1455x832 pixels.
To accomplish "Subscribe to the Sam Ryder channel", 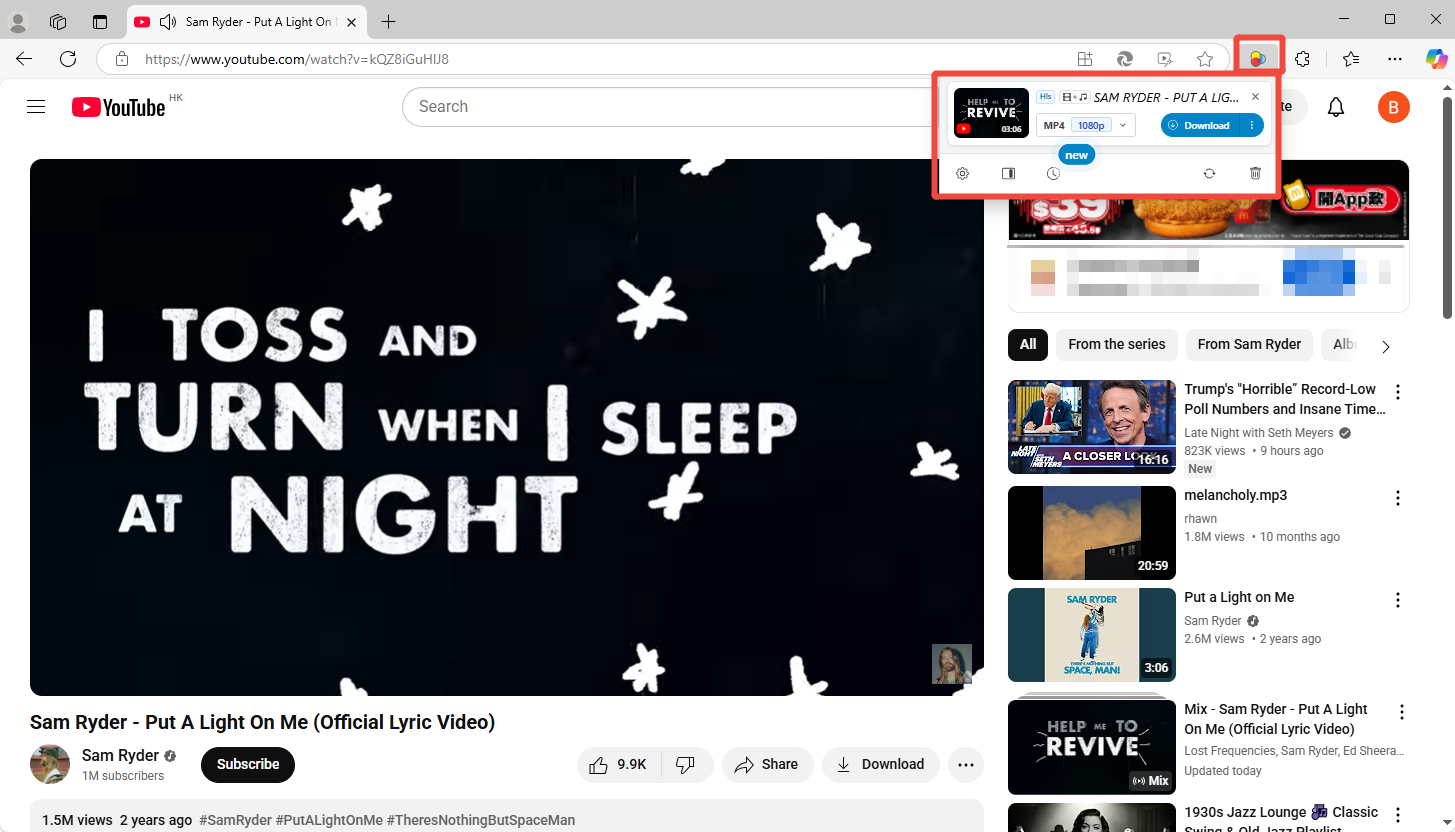I will 247,765.
